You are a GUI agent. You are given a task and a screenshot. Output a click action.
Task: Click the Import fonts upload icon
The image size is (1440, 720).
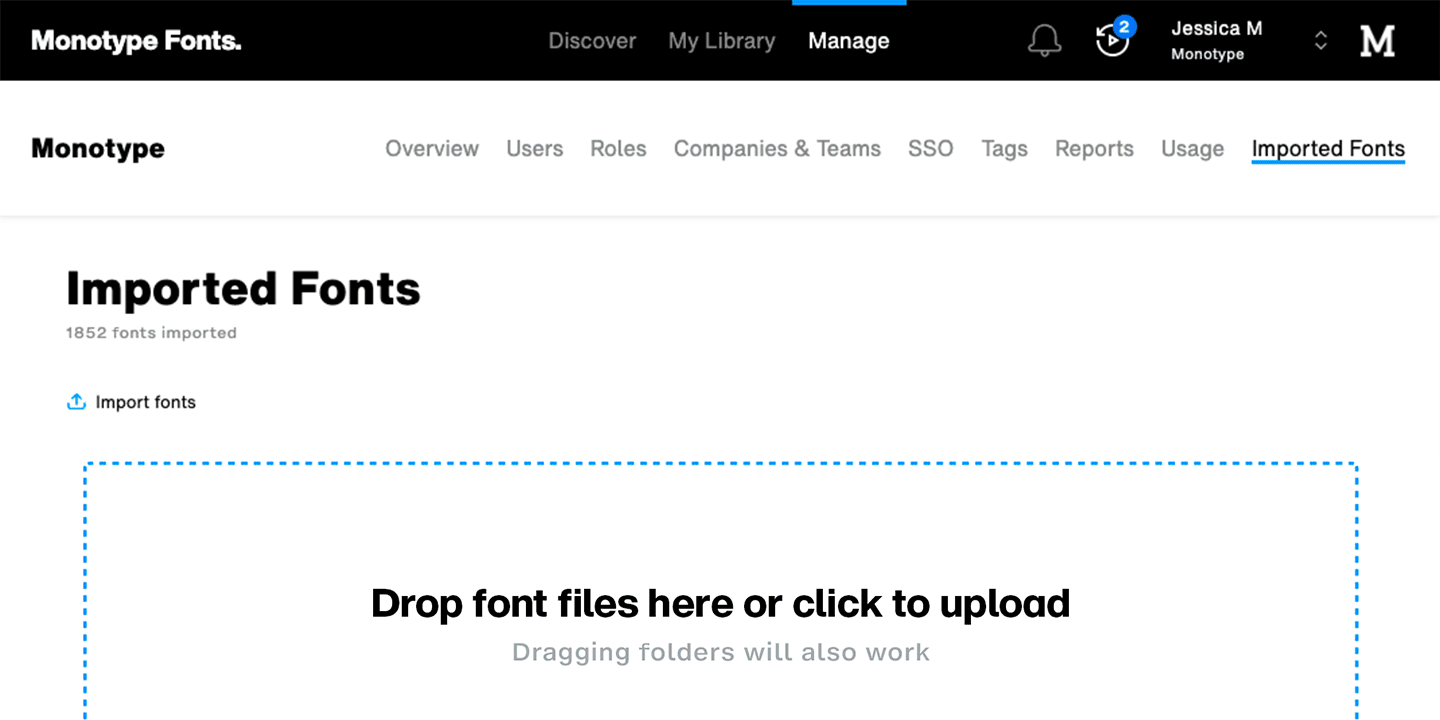point(76,402)
